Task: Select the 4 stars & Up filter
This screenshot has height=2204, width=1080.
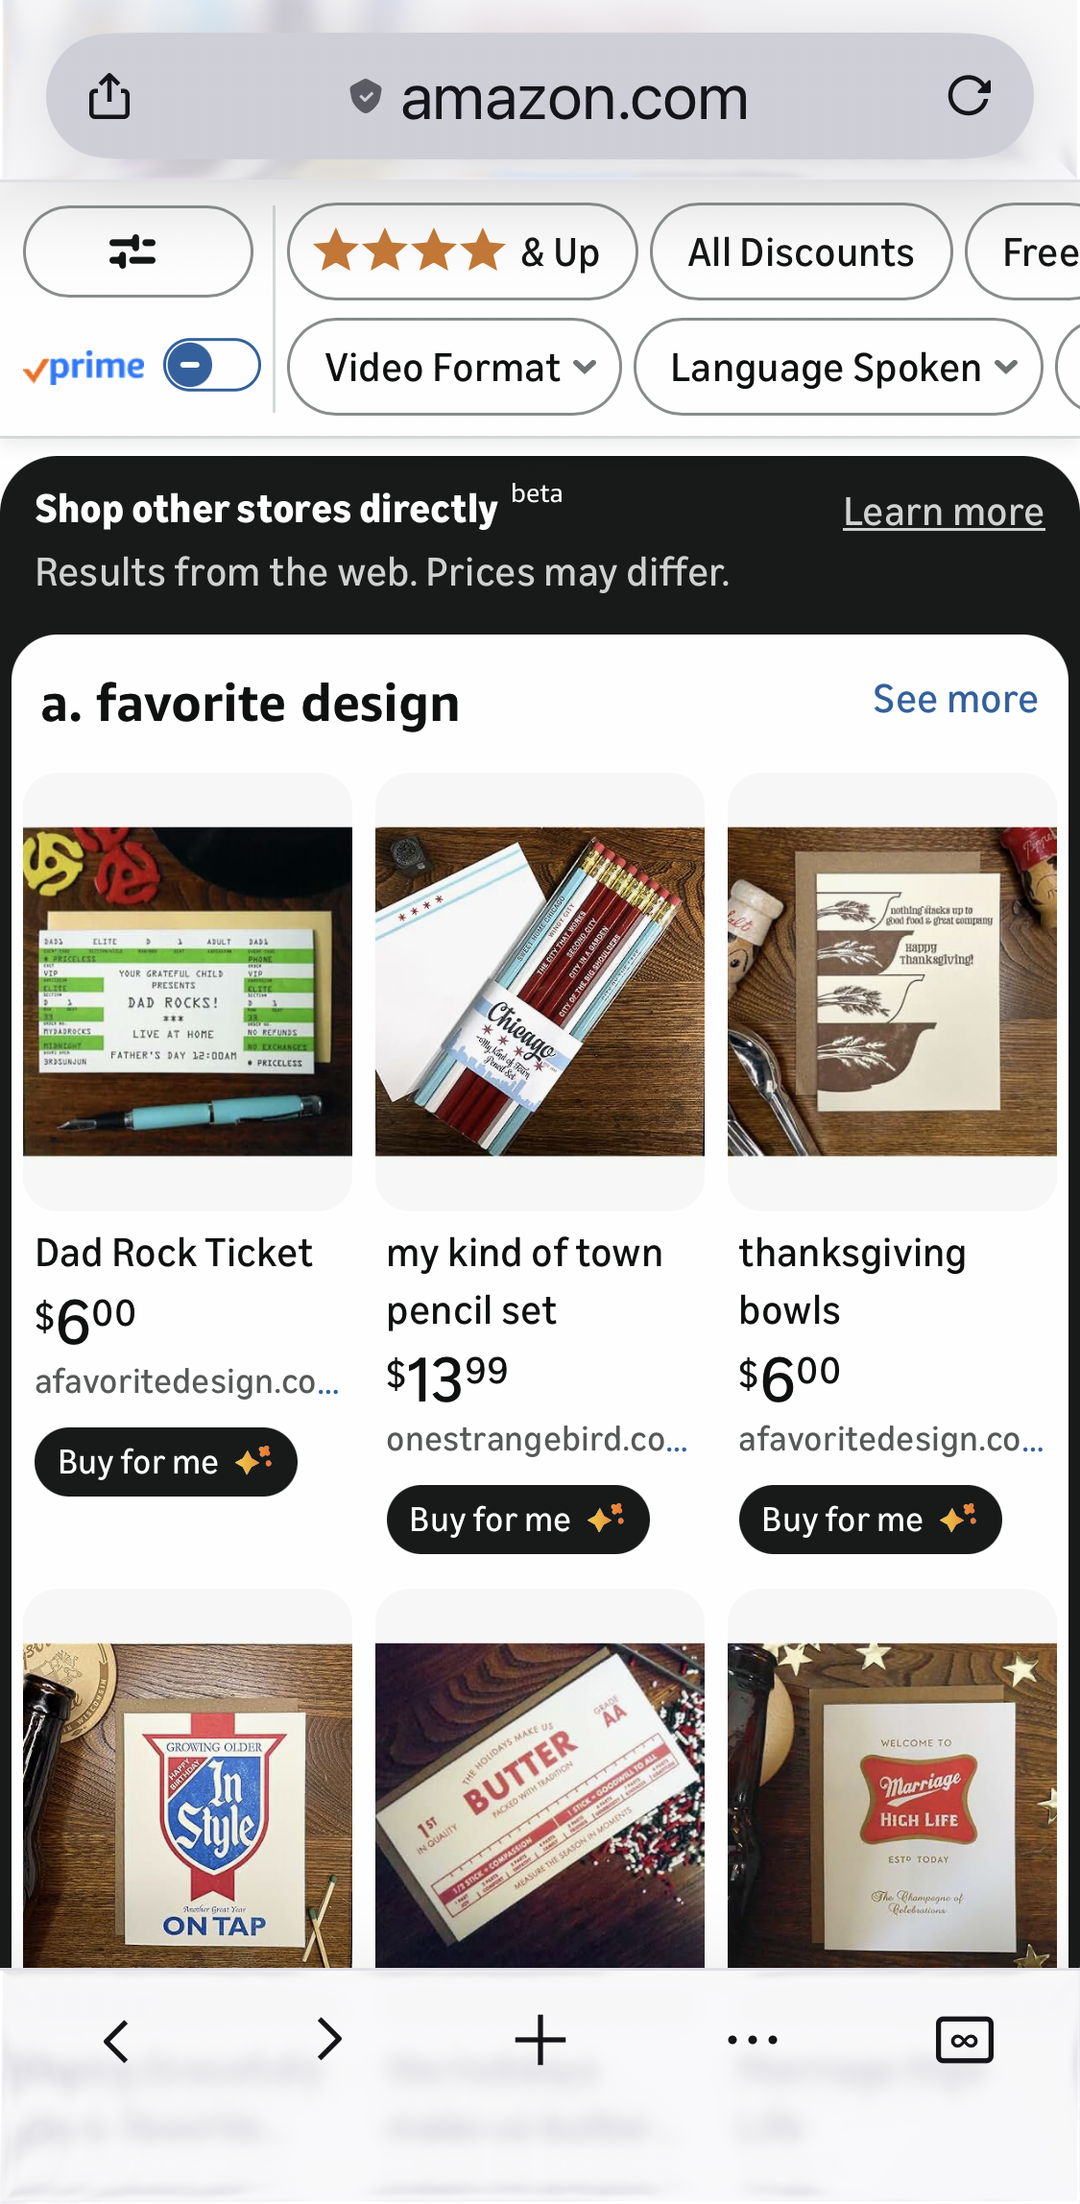Action: 460,252
